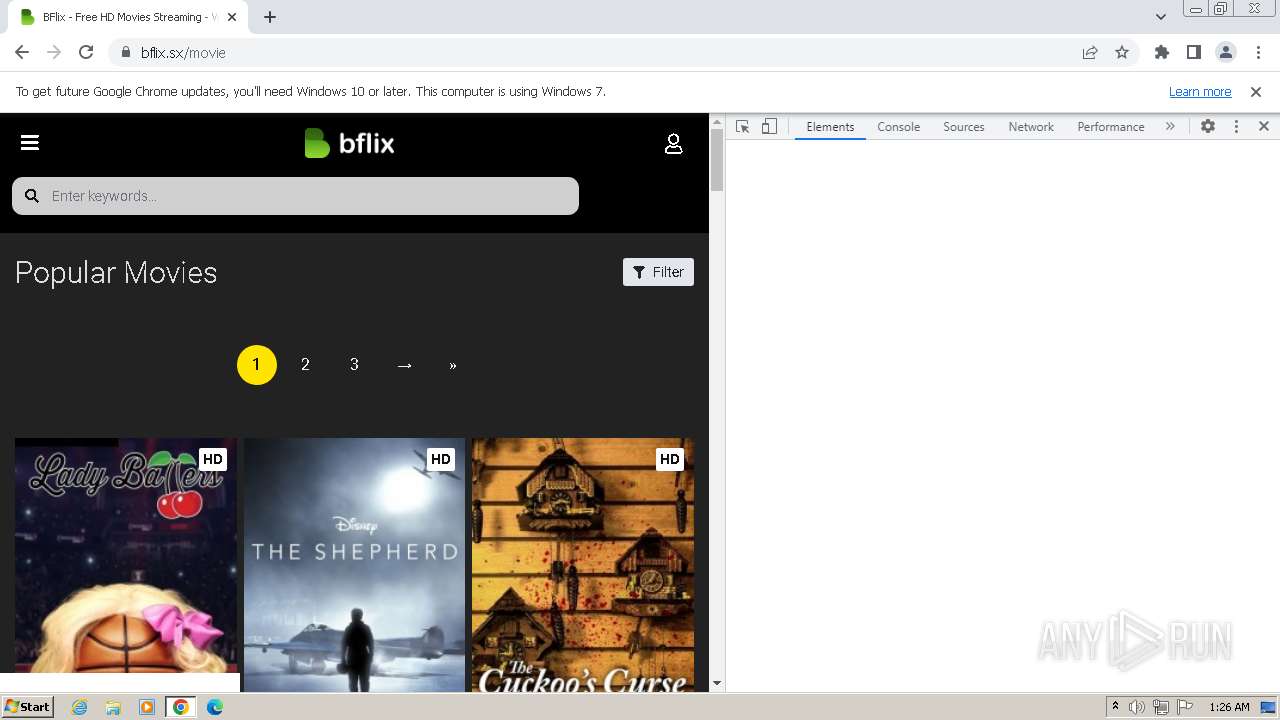Jump to last page double arrow

(x=453, y=365)
